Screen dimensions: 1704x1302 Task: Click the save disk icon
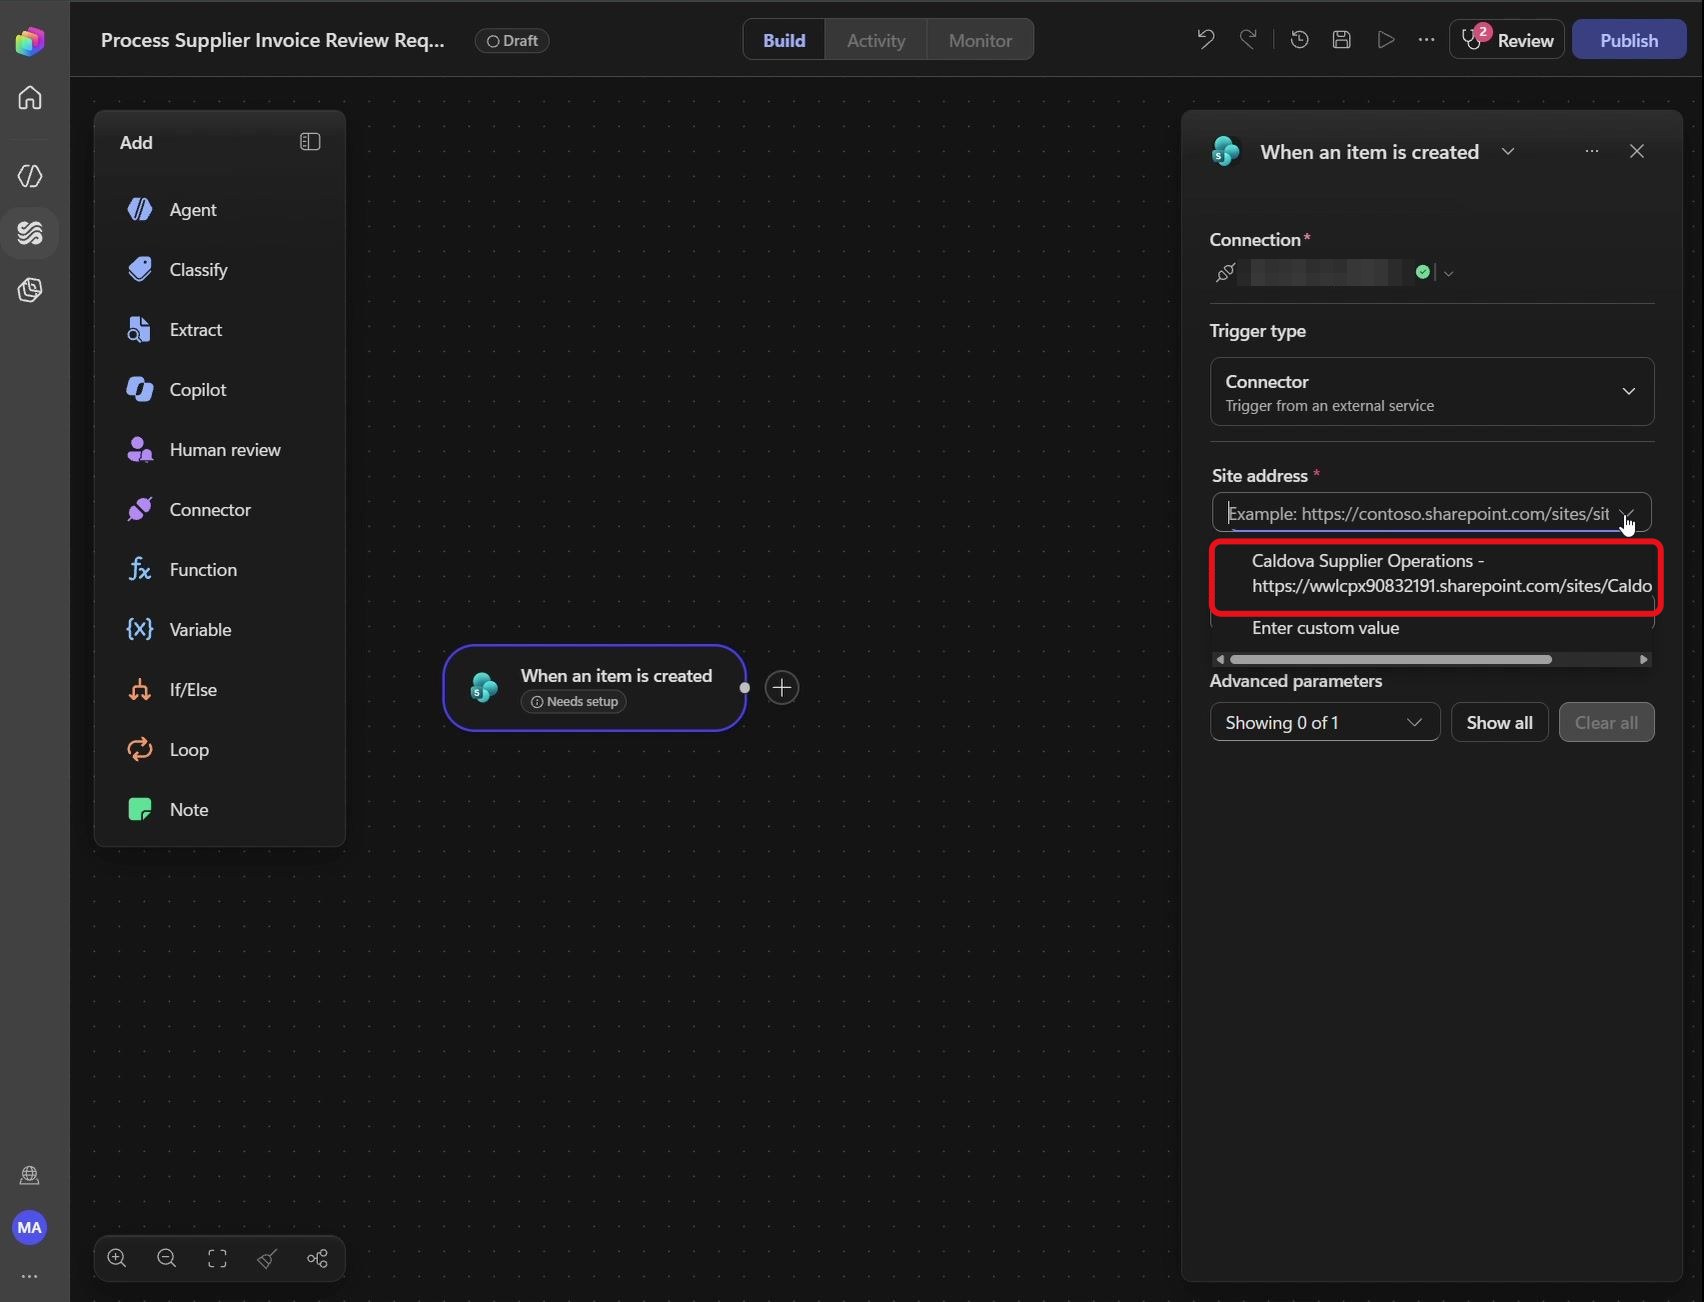(x=1342, y=40)
